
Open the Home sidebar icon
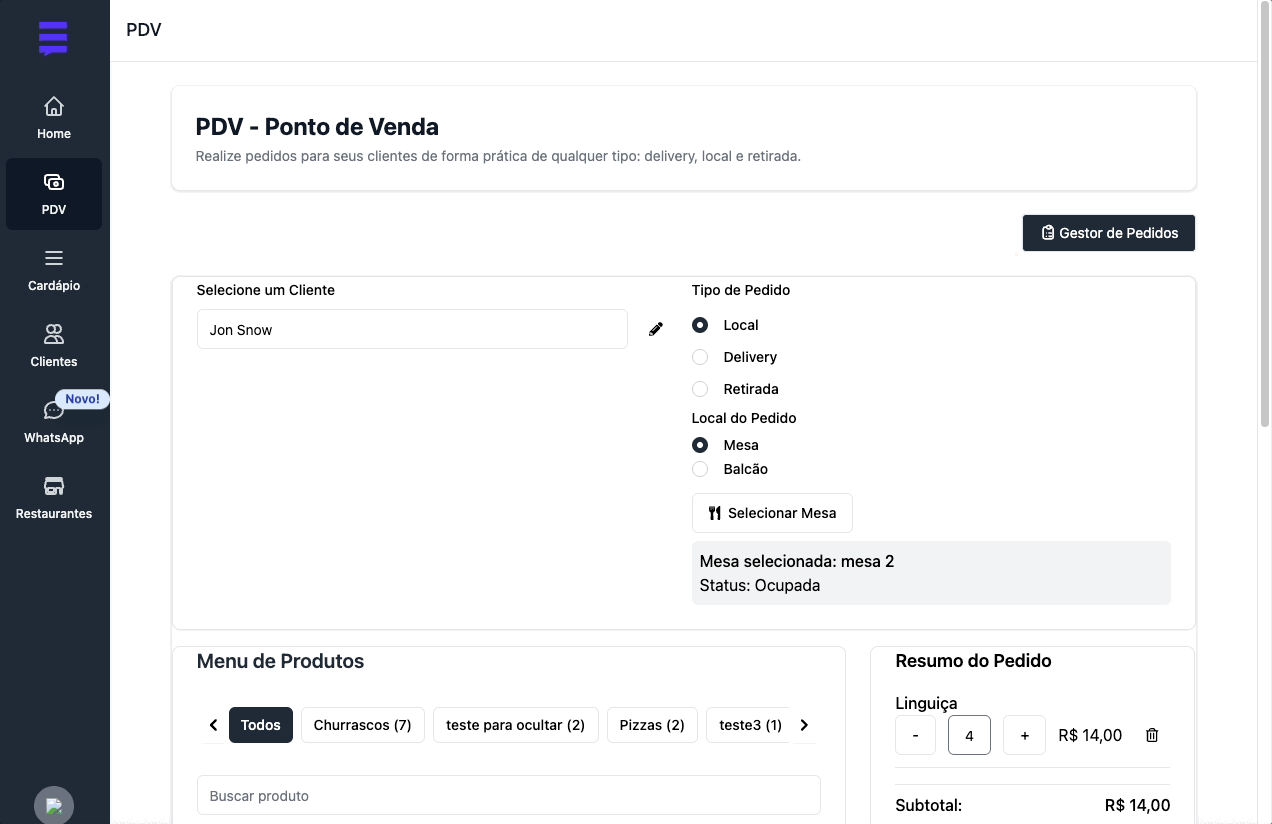pyautogui.click(x=54, y=107)
